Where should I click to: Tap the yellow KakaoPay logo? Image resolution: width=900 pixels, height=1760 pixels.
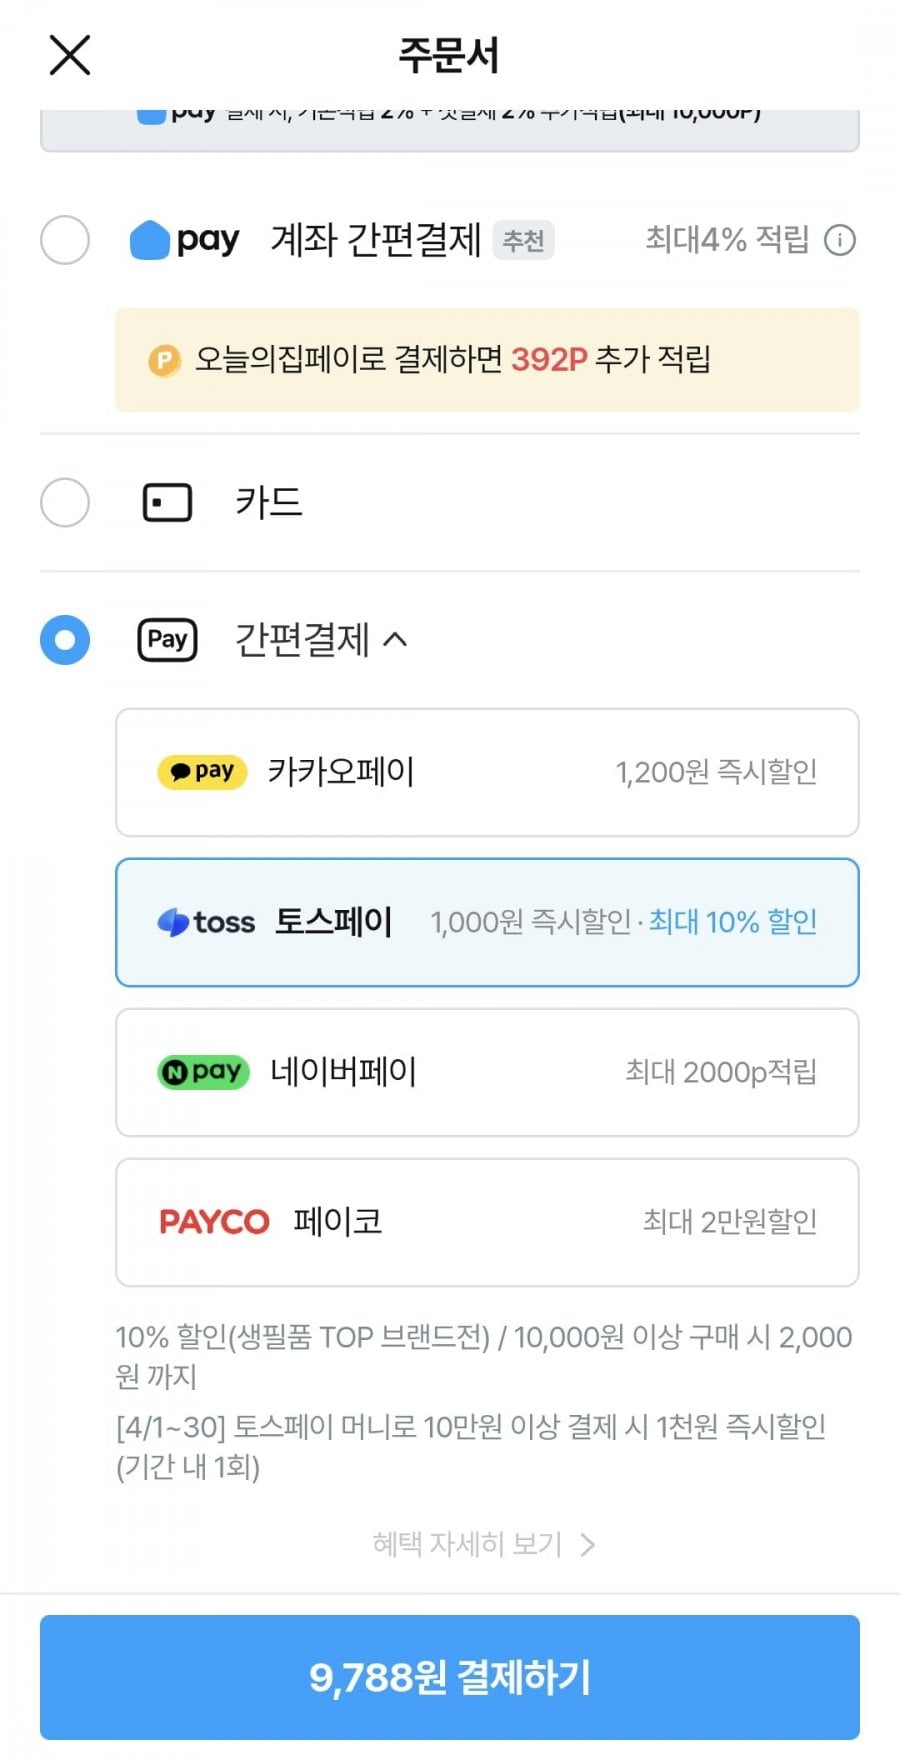point(202,772)
